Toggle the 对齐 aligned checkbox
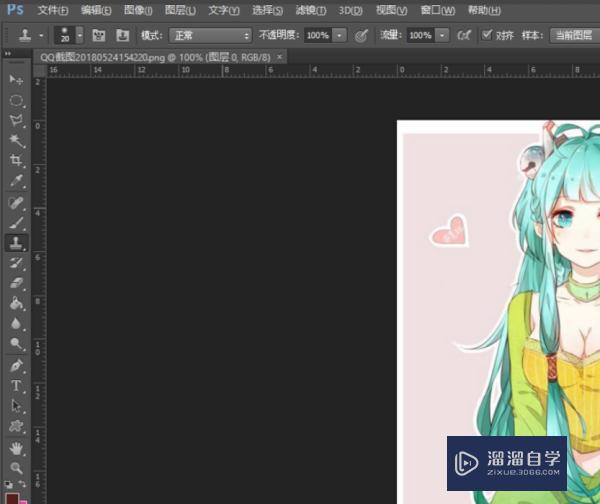Image resolution: width=600 pixels, height=504 pixels. tap(486, 35)
